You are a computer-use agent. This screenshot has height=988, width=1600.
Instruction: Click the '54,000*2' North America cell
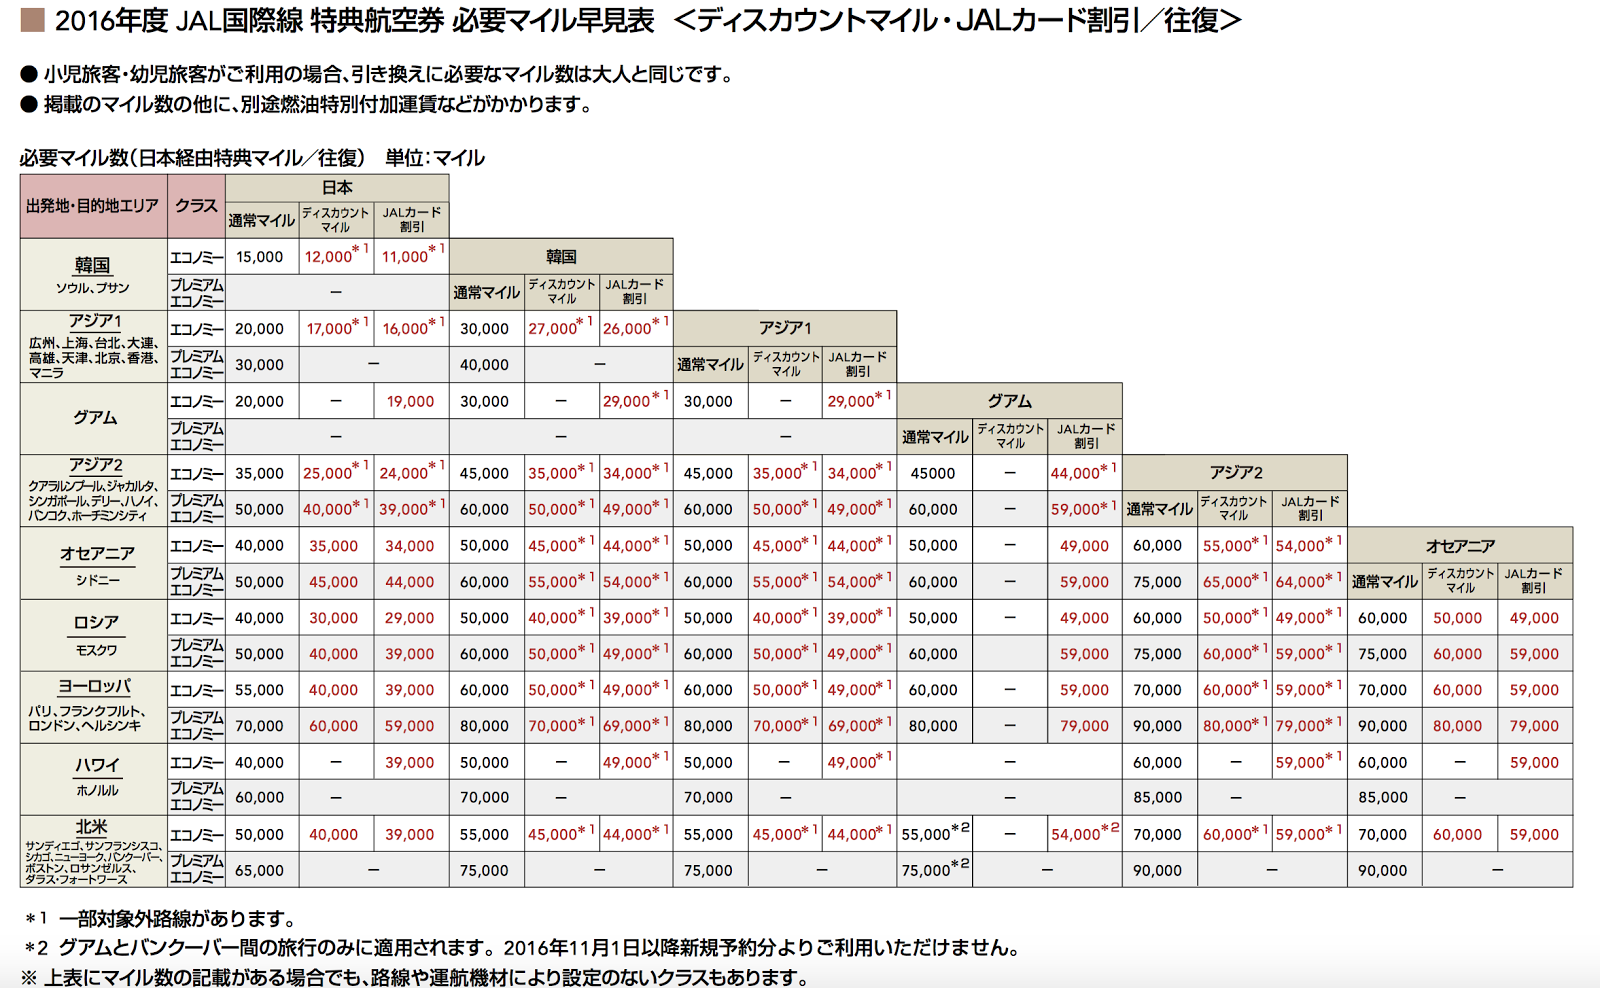pyautogui.click(x=1085, y=832)
